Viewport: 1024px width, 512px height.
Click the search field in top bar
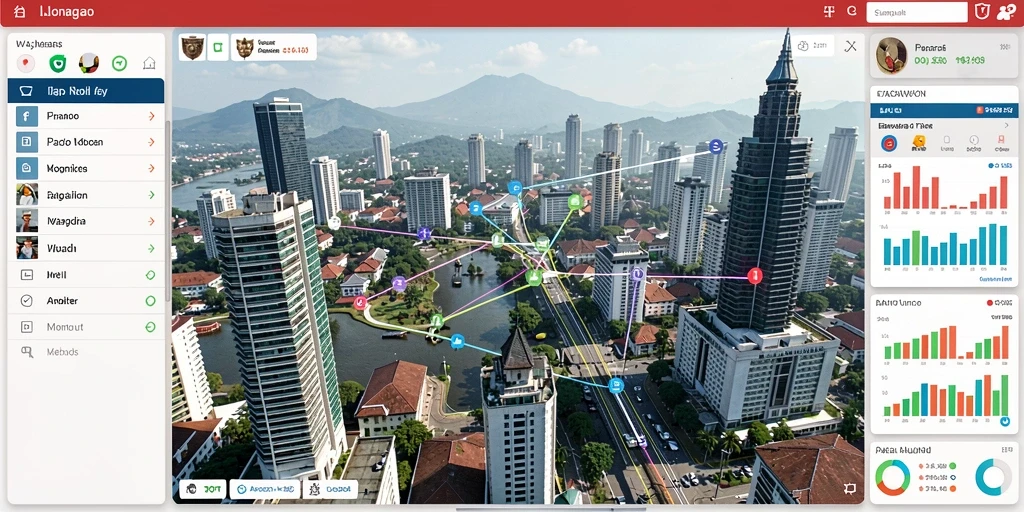tap(916, 12)
